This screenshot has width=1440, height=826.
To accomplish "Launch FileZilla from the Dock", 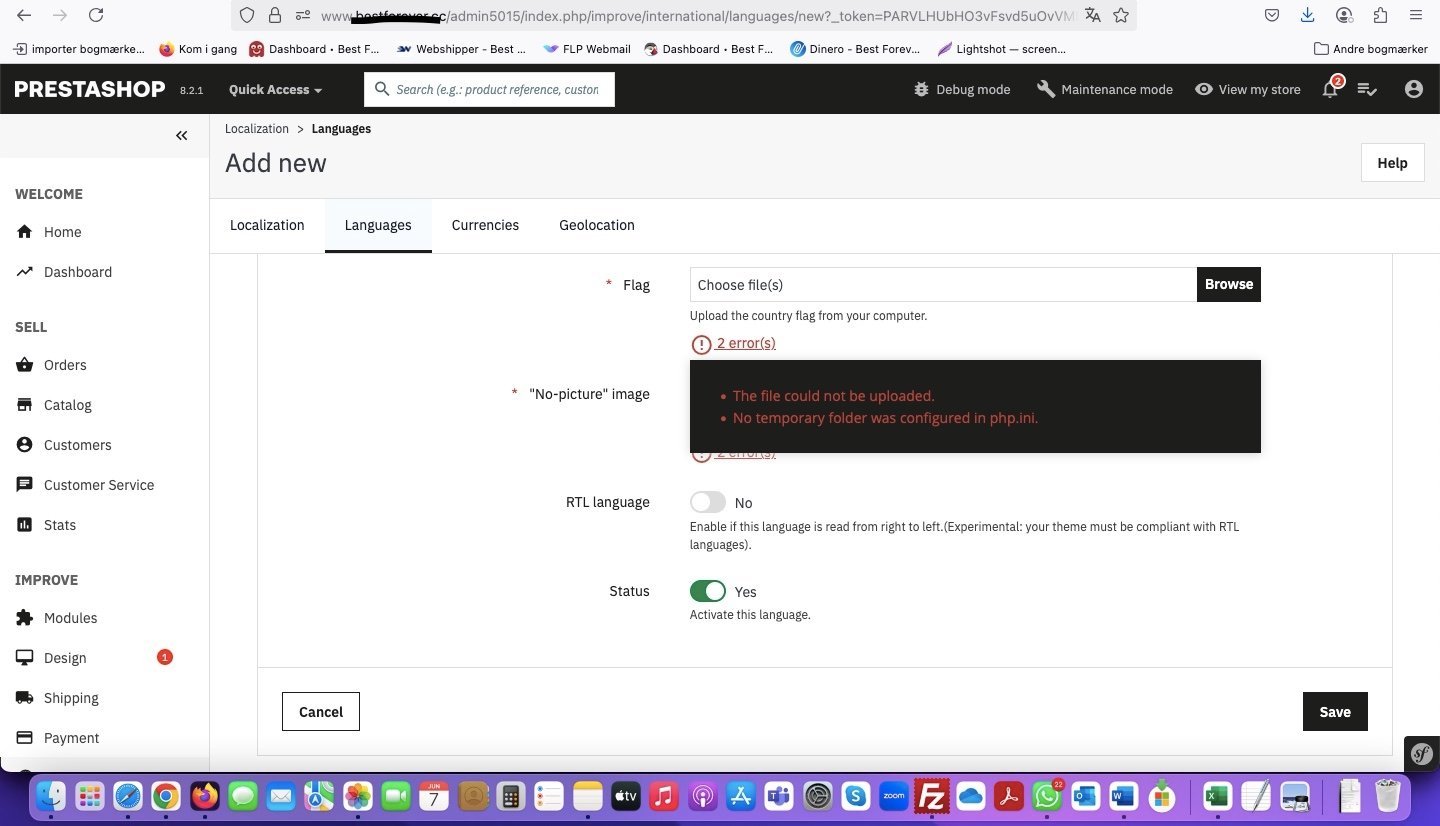I will point(932,796).
